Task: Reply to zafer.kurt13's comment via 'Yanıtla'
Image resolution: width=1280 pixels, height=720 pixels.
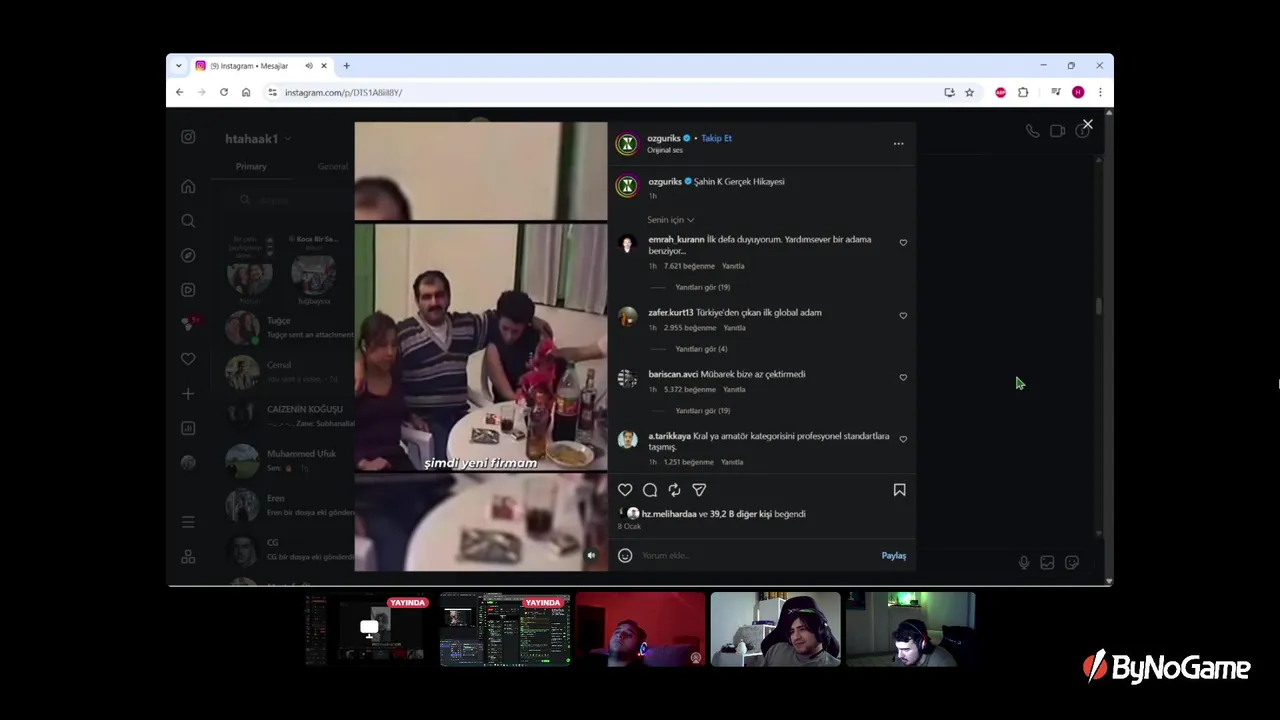Action: click(x=734, y=328)
